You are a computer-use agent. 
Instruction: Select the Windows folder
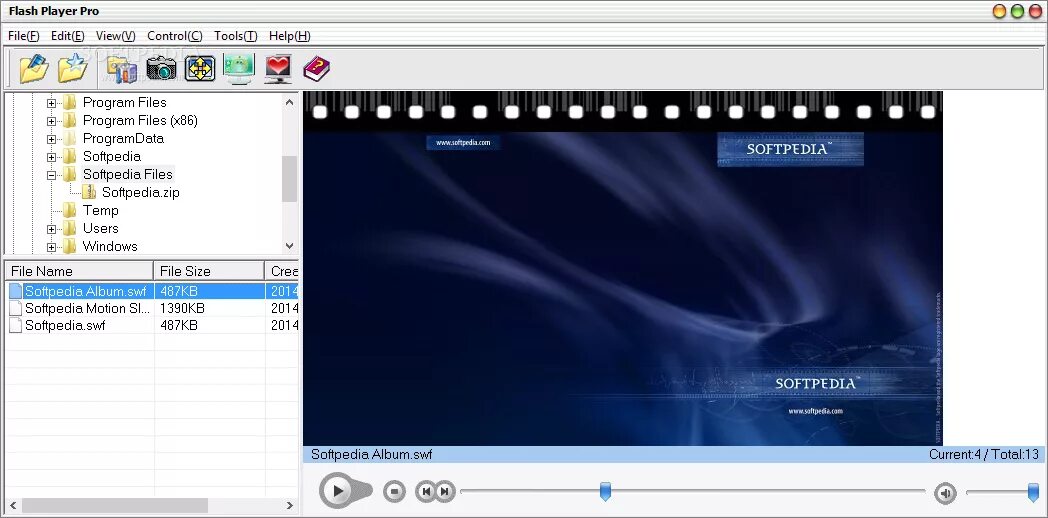tap(110, 247)
